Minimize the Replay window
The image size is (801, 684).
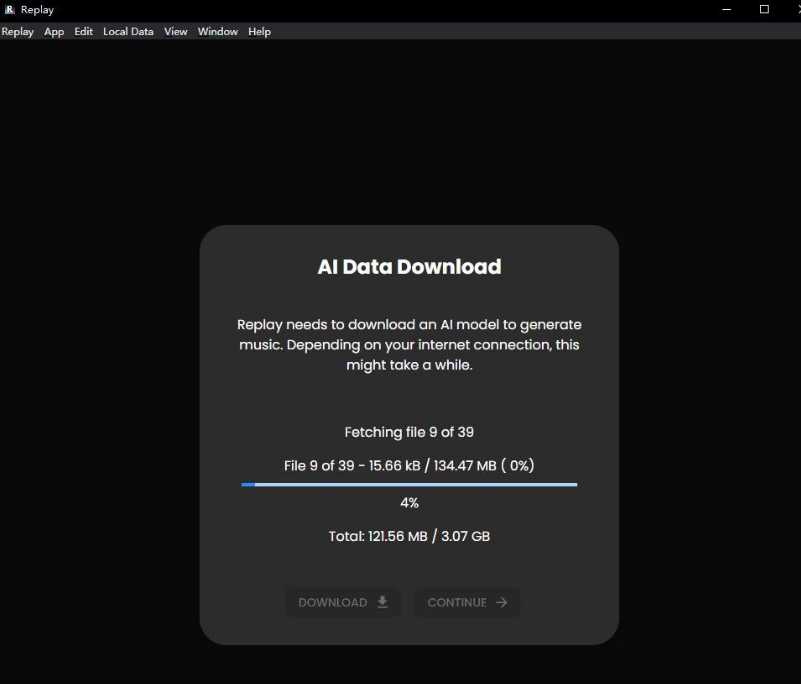click(727, 9)
